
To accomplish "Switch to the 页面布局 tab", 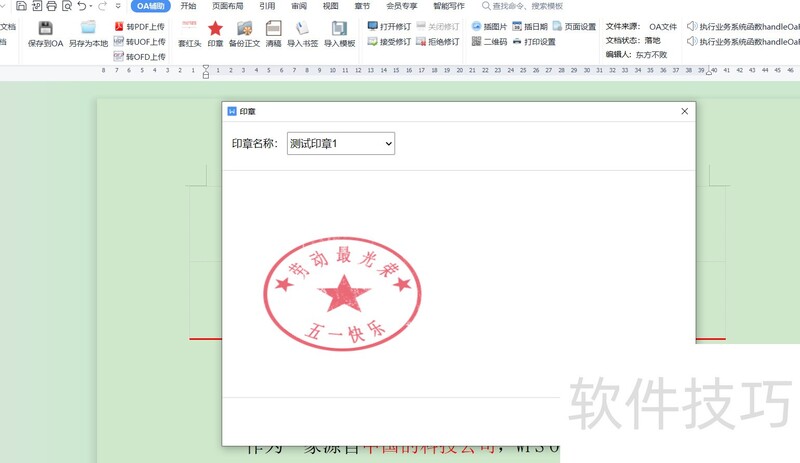I will click(x=228, y=6).
